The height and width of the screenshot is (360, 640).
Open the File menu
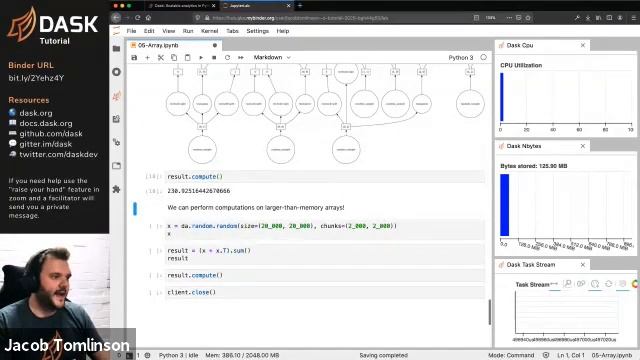tap(131, 31)
